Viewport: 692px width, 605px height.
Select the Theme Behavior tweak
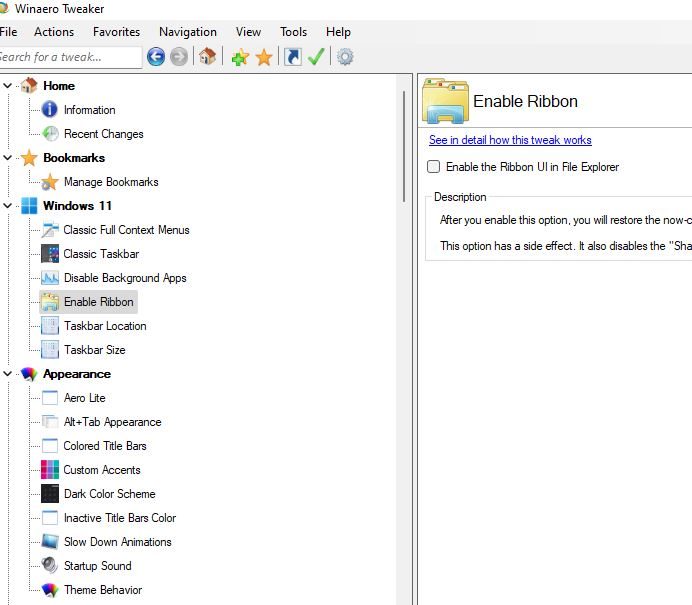[x=103, y=590]
